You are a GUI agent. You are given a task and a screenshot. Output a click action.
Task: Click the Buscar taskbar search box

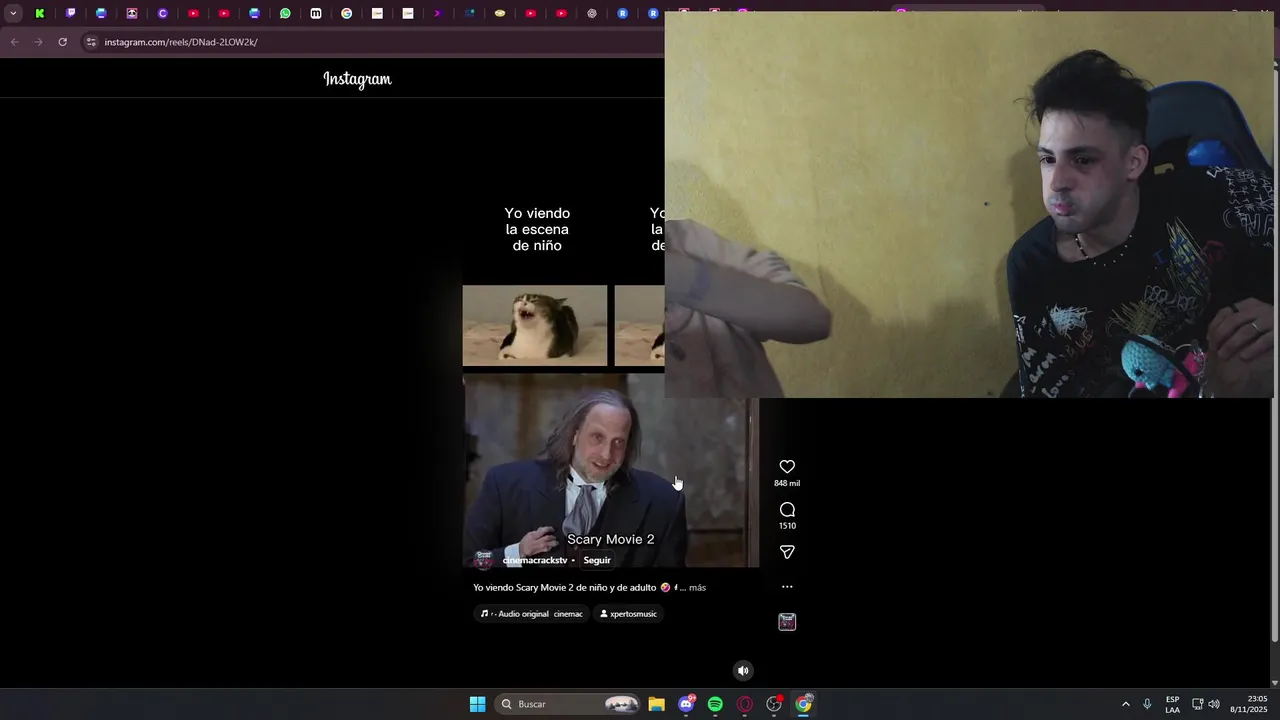click(x=569, y=704)
